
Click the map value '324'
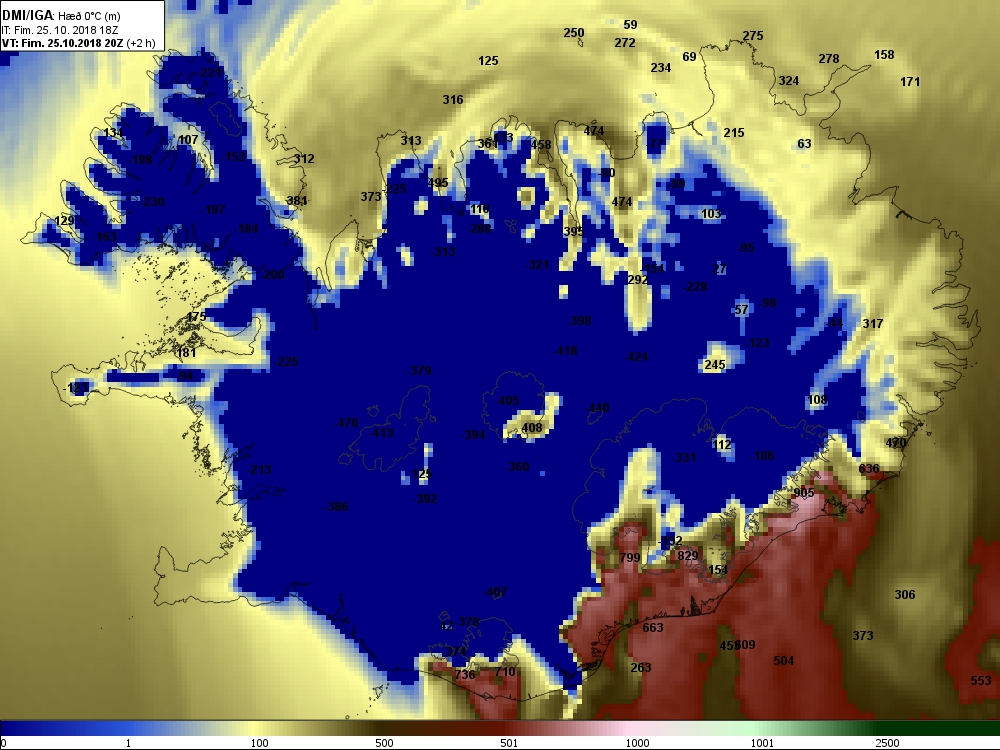(789, 81)
